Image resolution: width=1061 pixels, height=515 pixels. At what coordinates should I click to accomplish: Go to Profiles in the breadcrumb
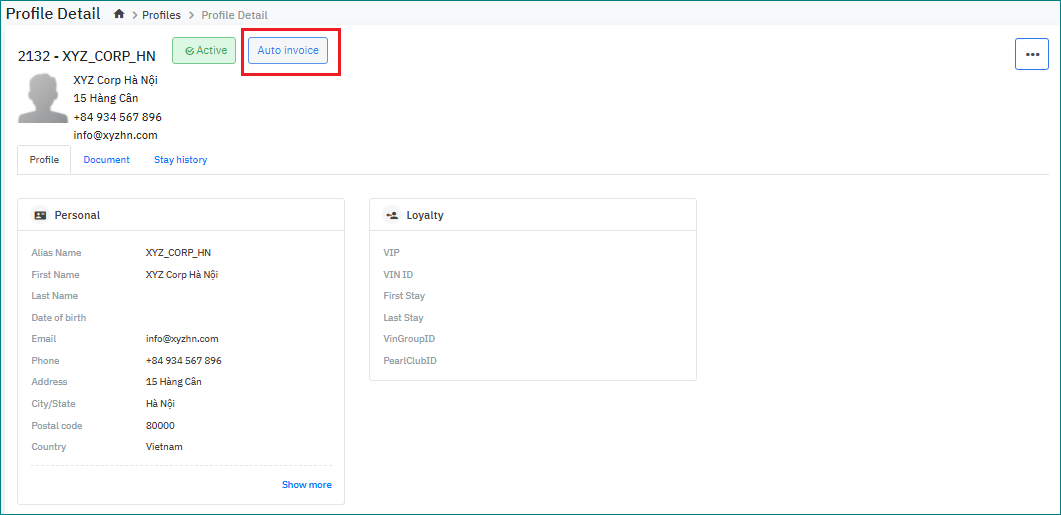[161, 15]
